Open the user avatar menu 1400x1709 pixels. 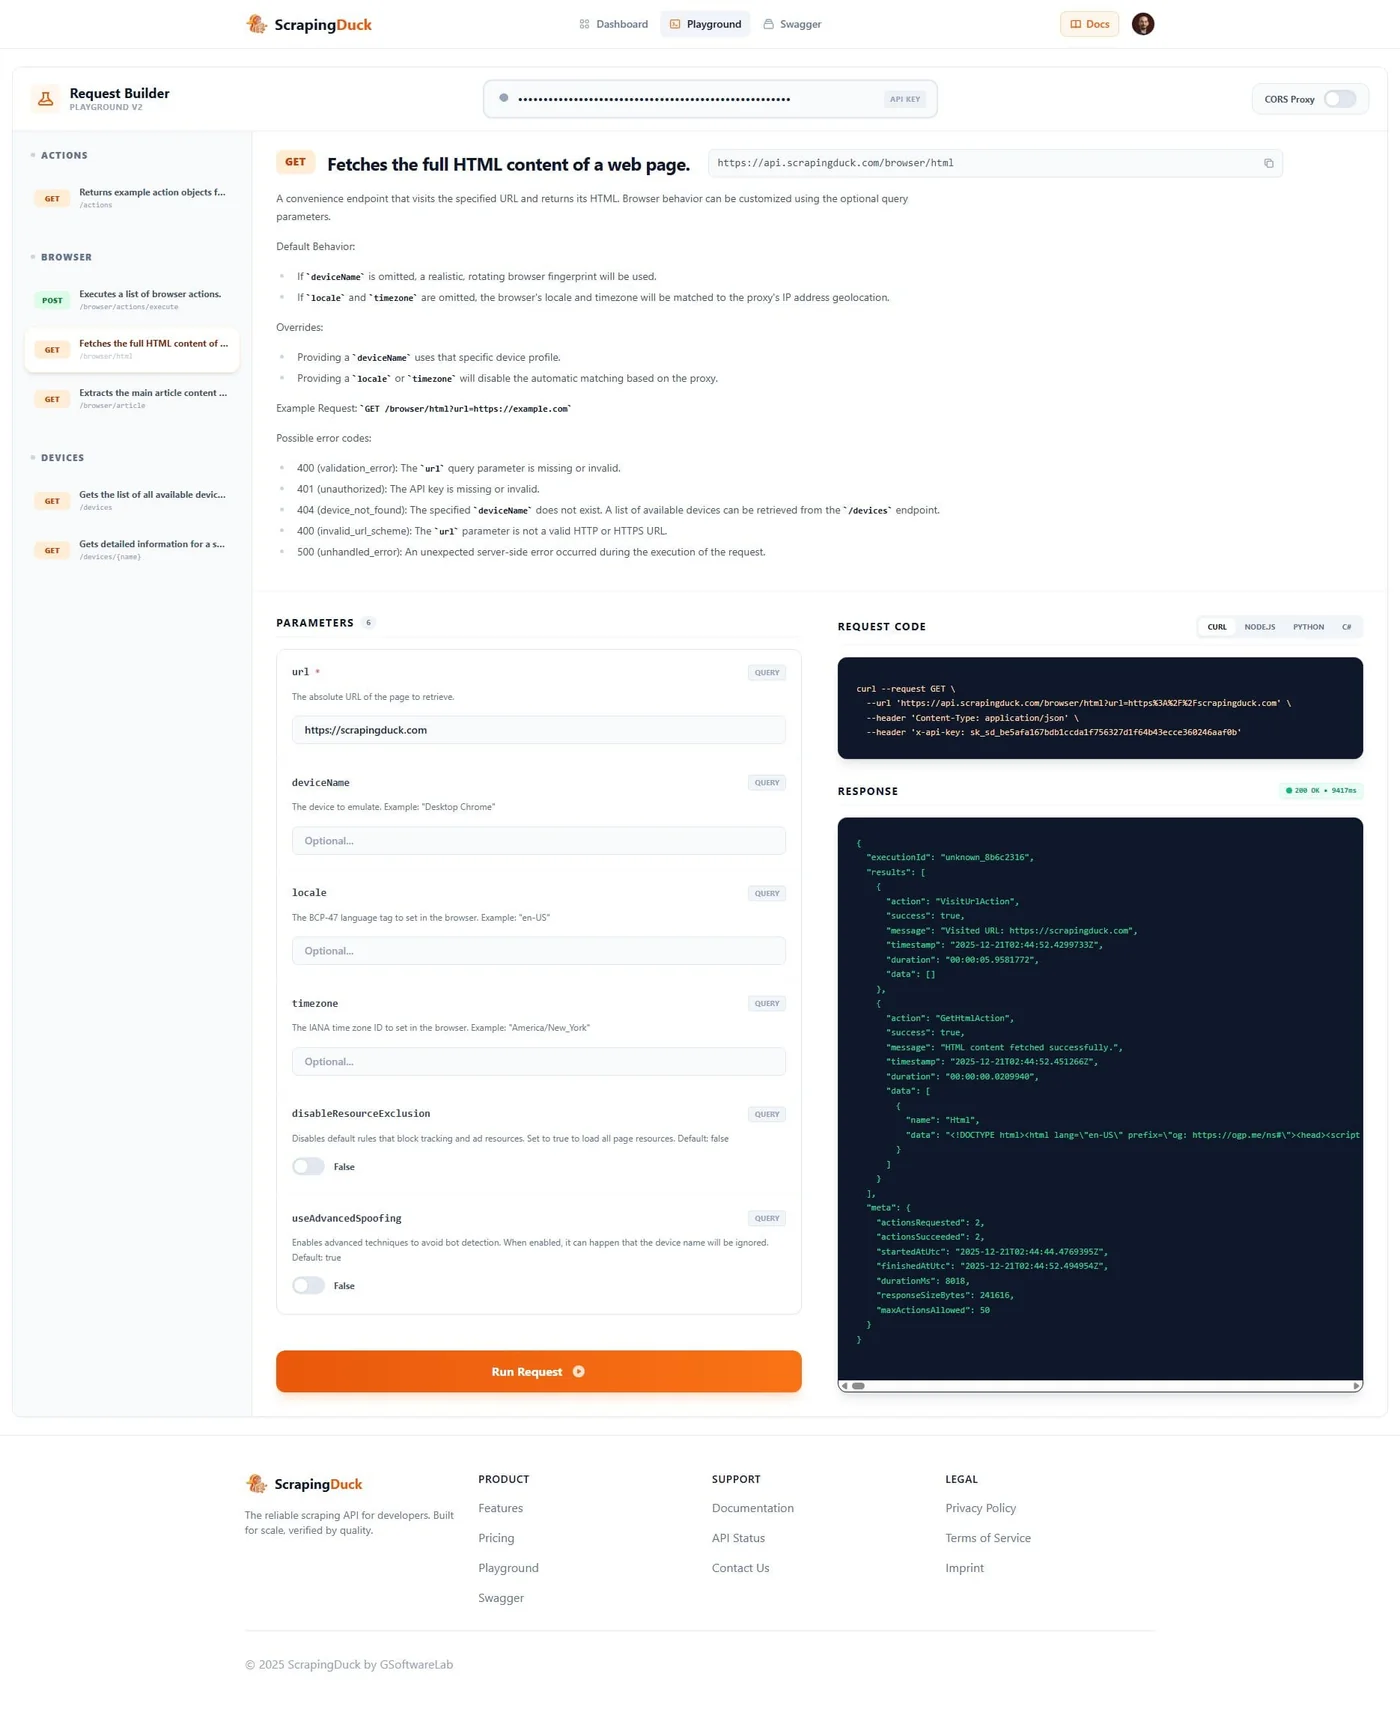[1143, 24]
